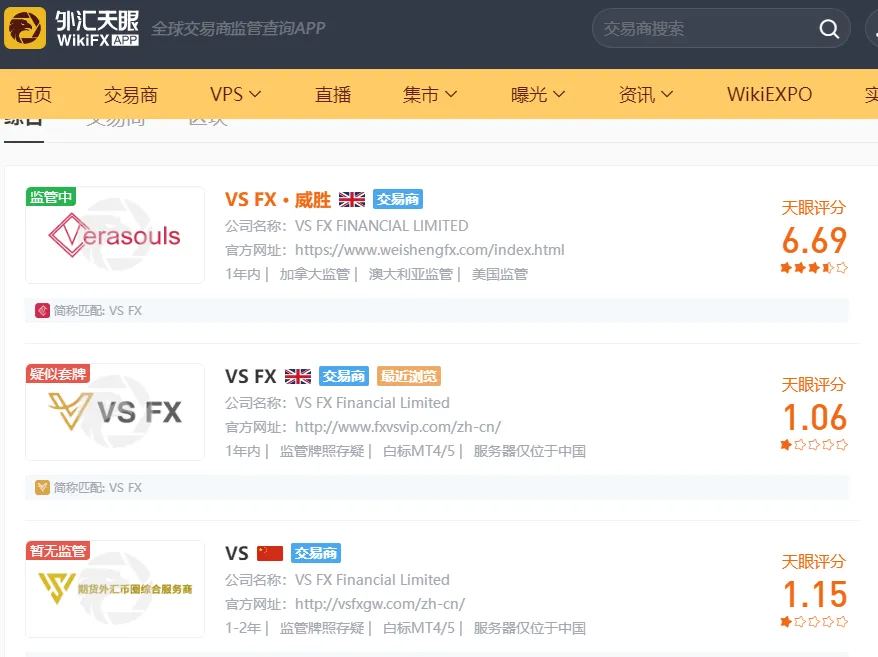Viewport: 878px width, 657px height.
Task: Click the score 6.69
Action: click(x=814, y=240)
